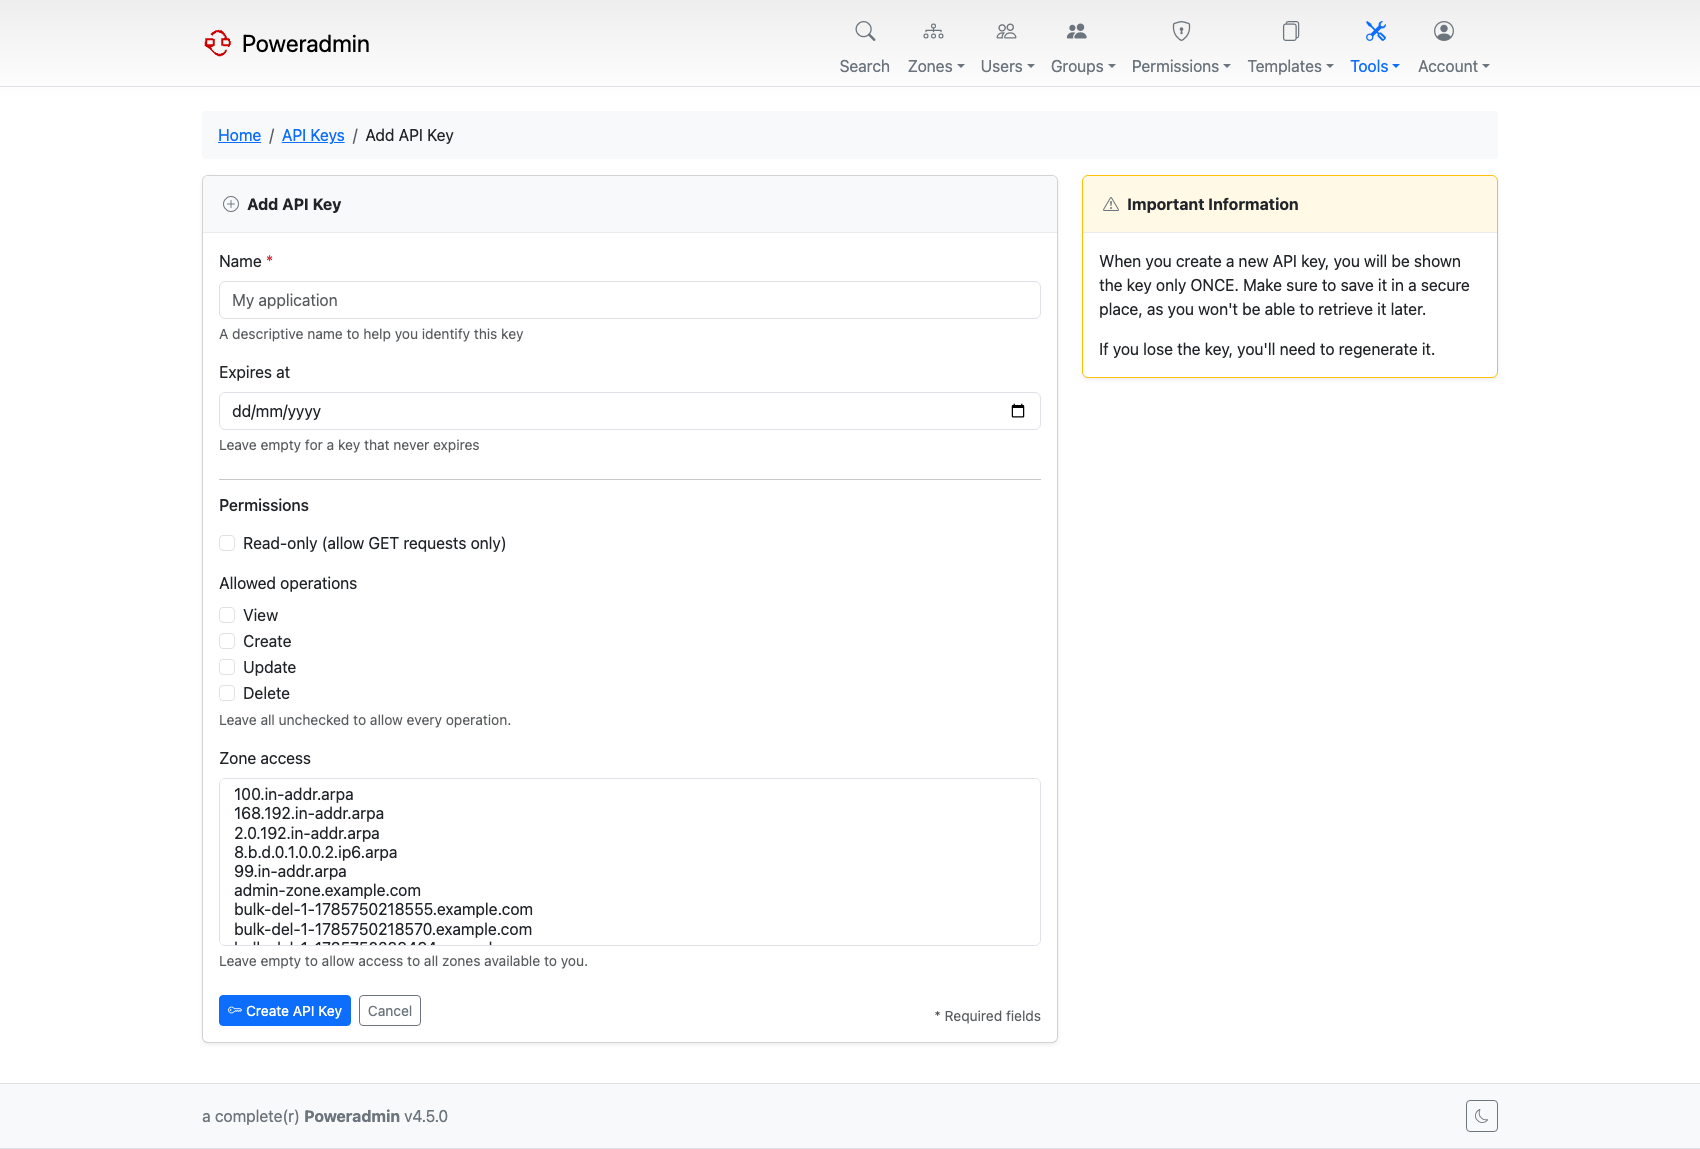Click the Permissions shield icon

[1181, 31]
